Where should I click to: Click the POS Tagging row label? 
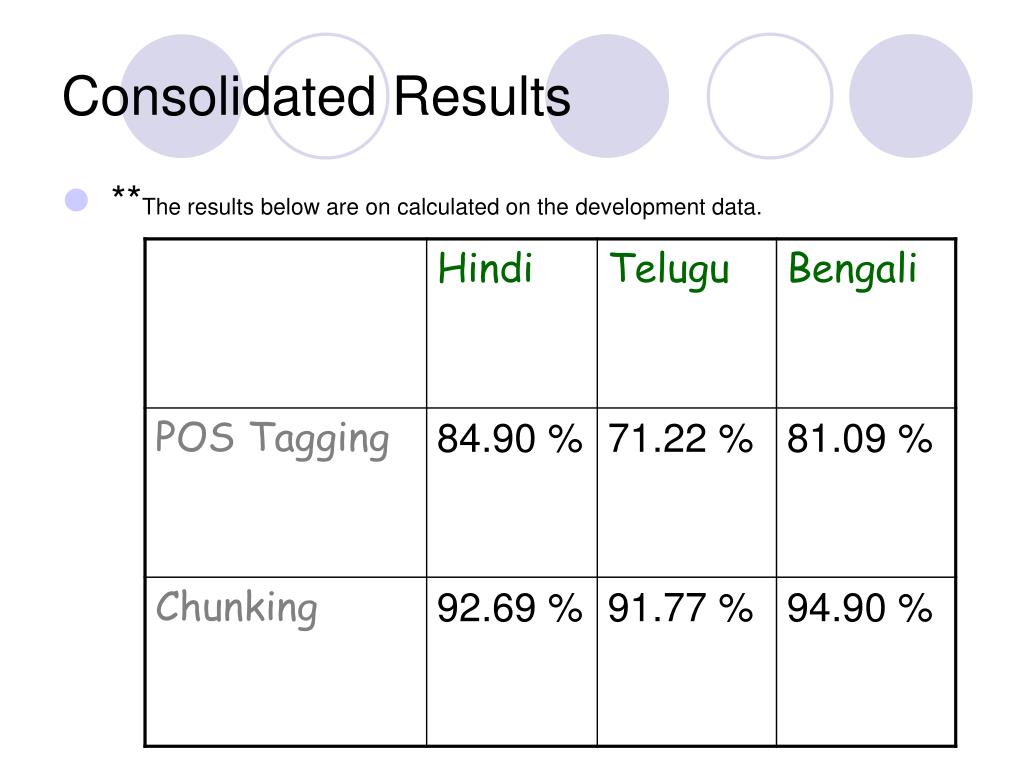click(272, 438)
